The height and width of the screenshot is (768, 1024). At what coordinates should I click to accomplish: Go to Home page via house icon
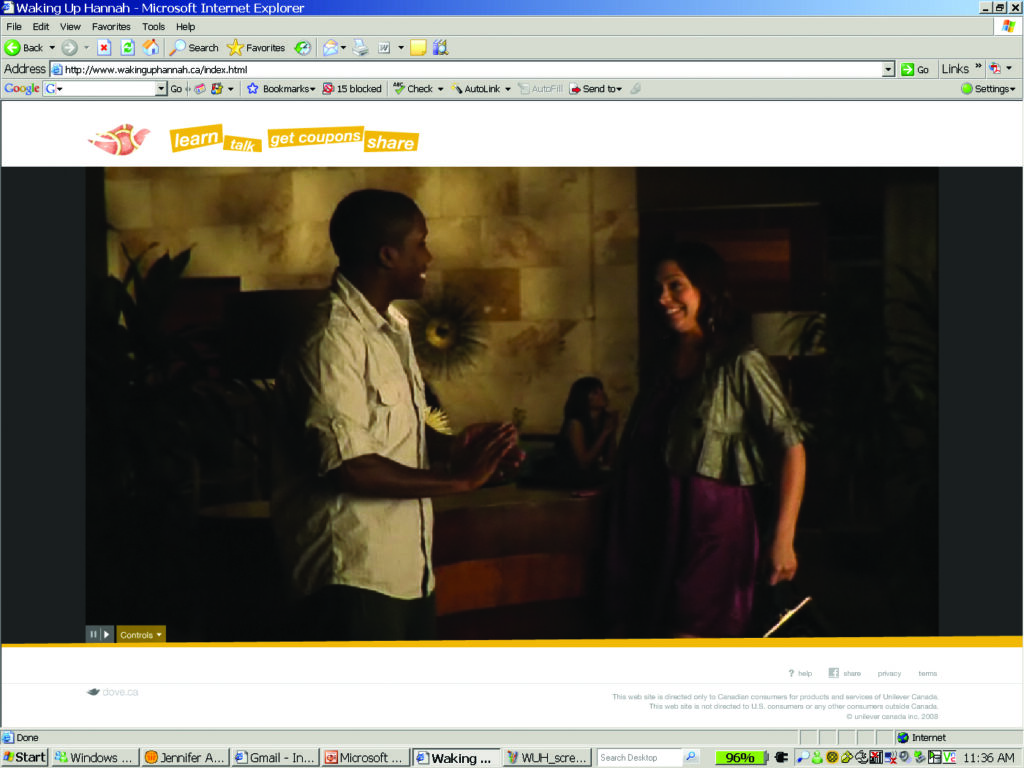[x=151, y=48]
